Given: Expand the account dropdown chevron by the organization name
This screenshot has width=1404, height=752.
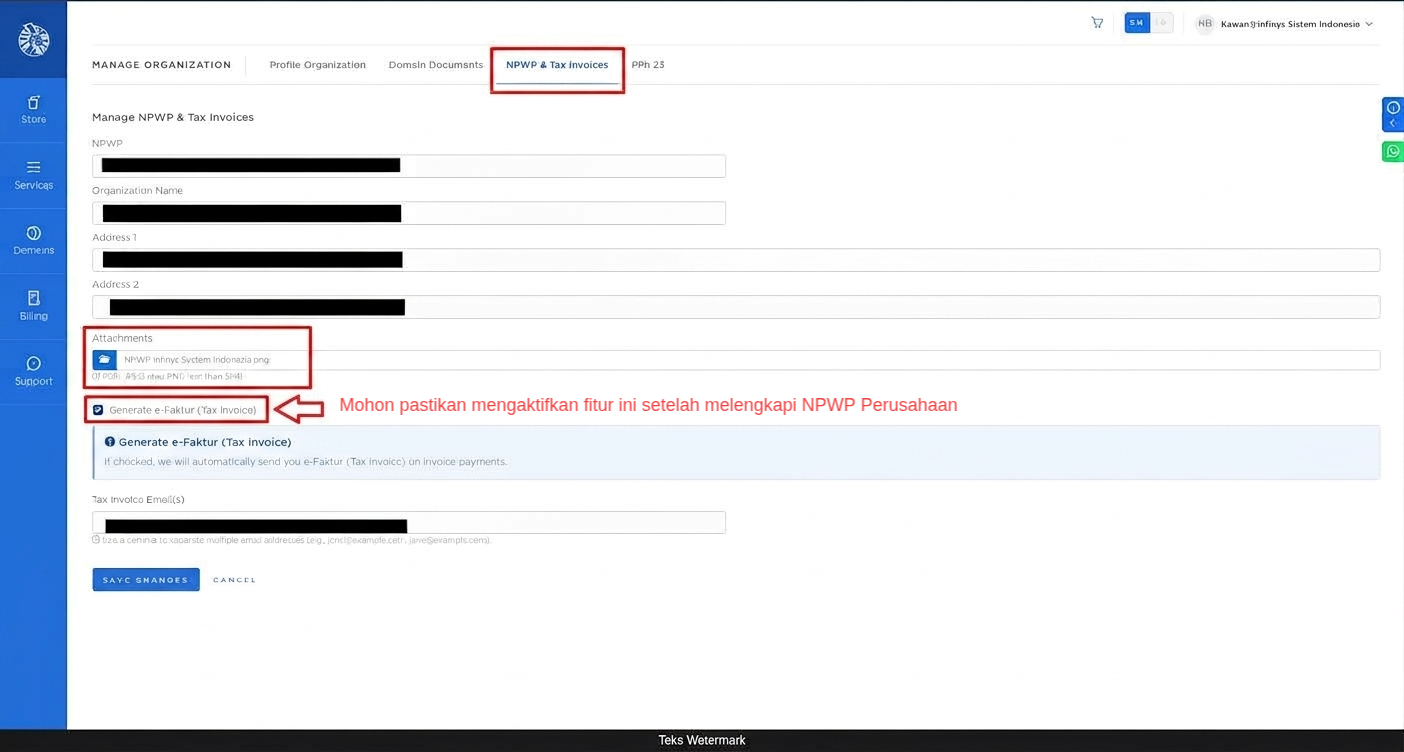Looking at the screenshot, I should (x=1369, y=24).
